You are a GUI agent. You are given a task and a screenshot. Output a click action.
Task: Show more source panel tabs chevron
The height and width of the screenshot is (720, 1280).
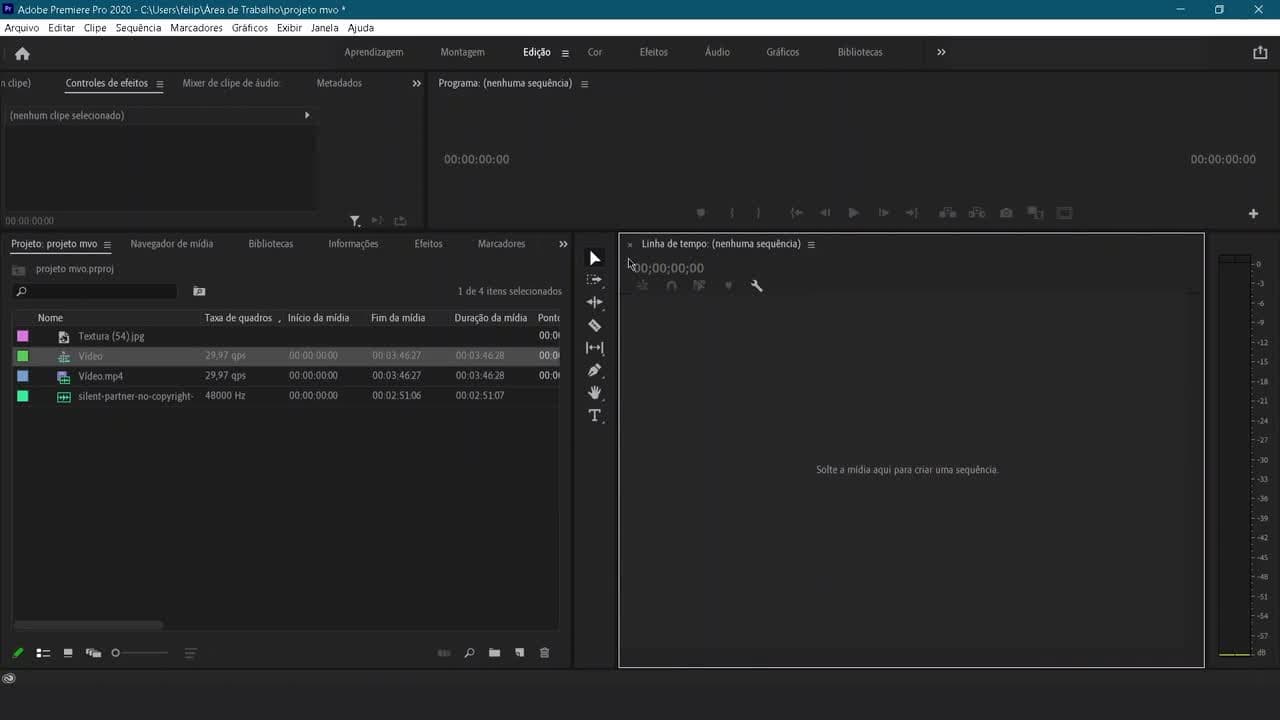pos(417,84)
